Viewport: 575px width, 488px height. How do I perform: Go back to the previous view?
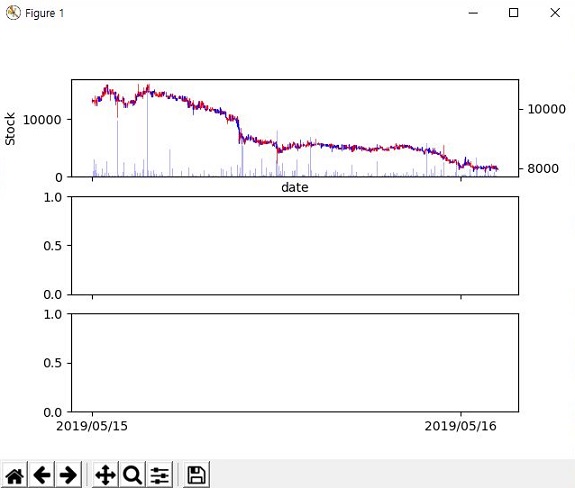click(x=41, y=476)
